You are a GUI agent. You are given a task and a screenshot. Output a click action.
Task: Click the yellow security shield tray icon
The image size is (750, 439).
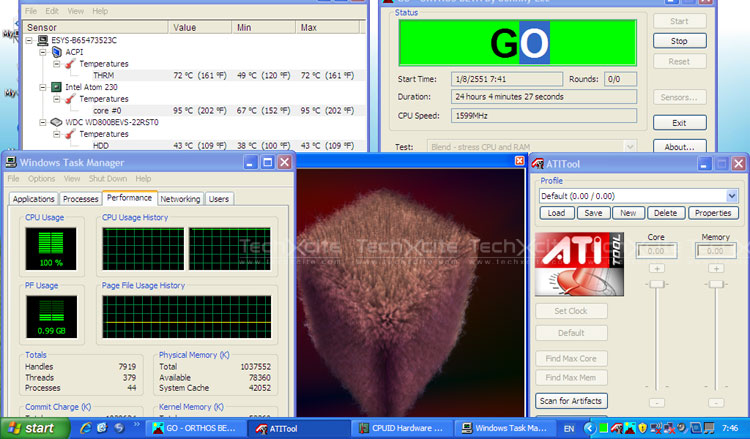click(643, 428)
